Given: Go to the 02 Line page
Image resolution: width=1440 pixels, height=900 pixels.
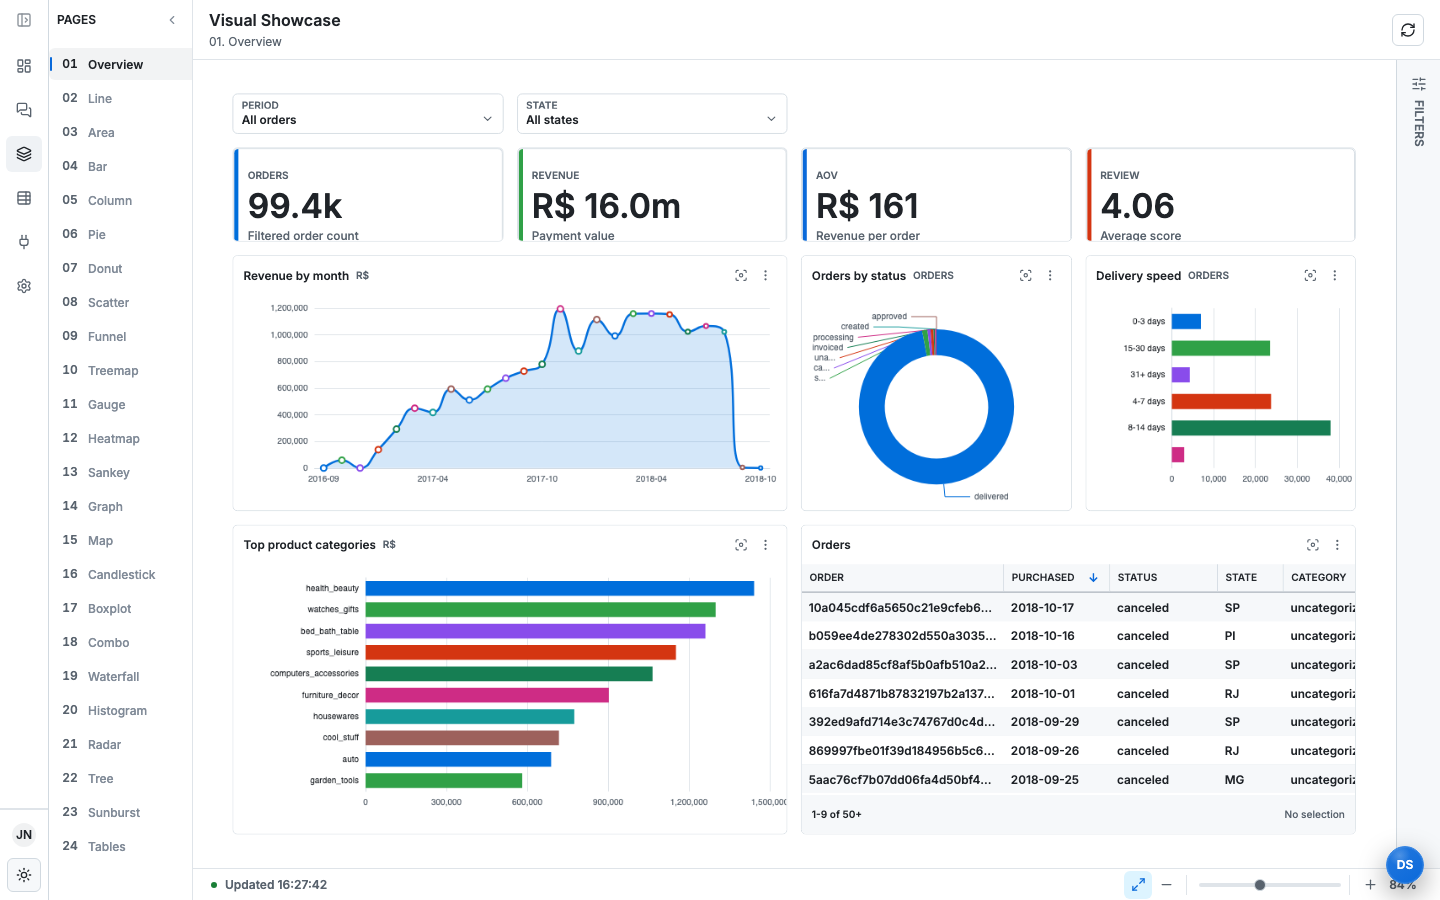Looking at the screenshot, I should [121, 98].
